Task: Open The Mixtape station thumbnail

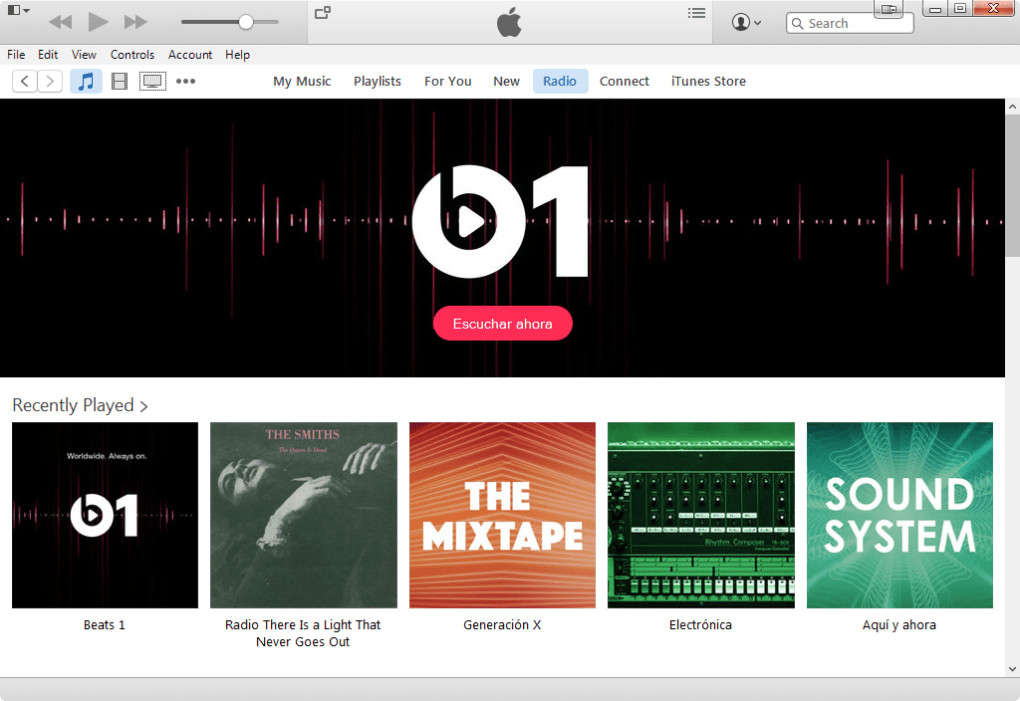Action: (x=502, y=515)
